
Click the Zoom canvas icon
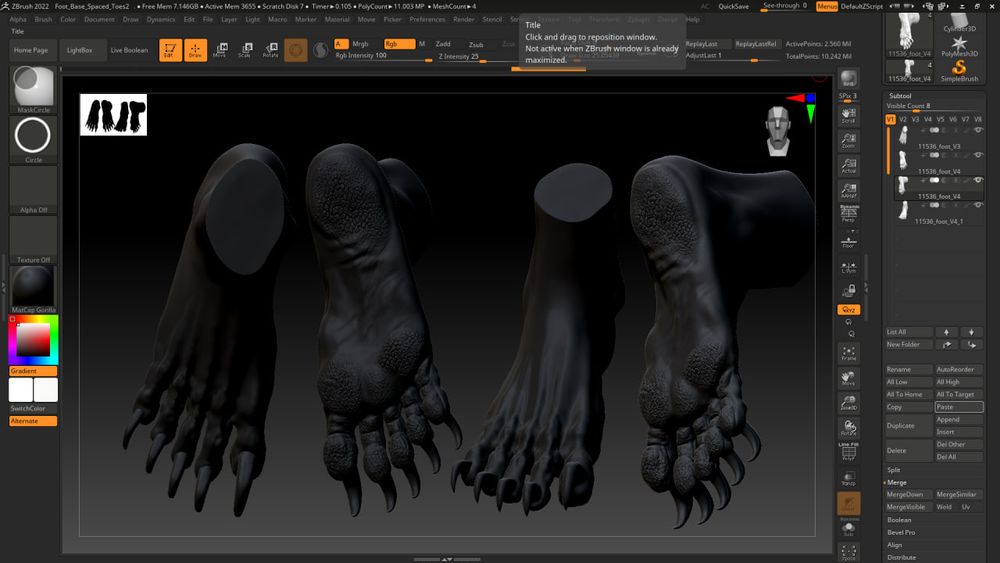848,140
